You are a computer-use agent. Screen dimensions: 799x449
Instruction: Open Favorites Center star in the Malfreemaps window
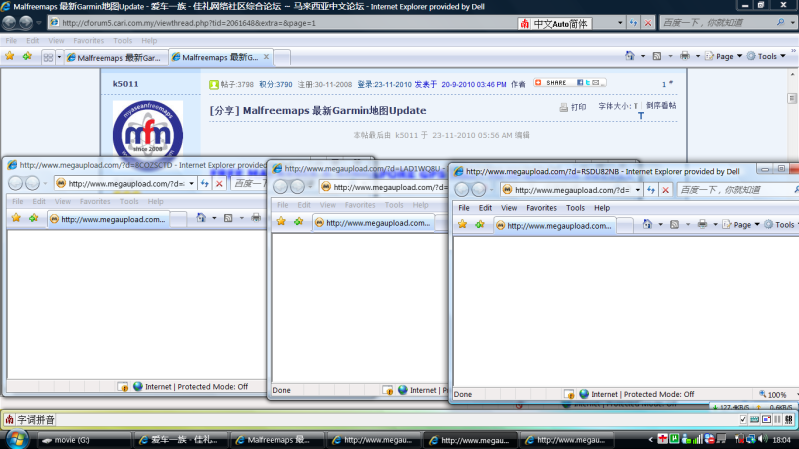10,57
